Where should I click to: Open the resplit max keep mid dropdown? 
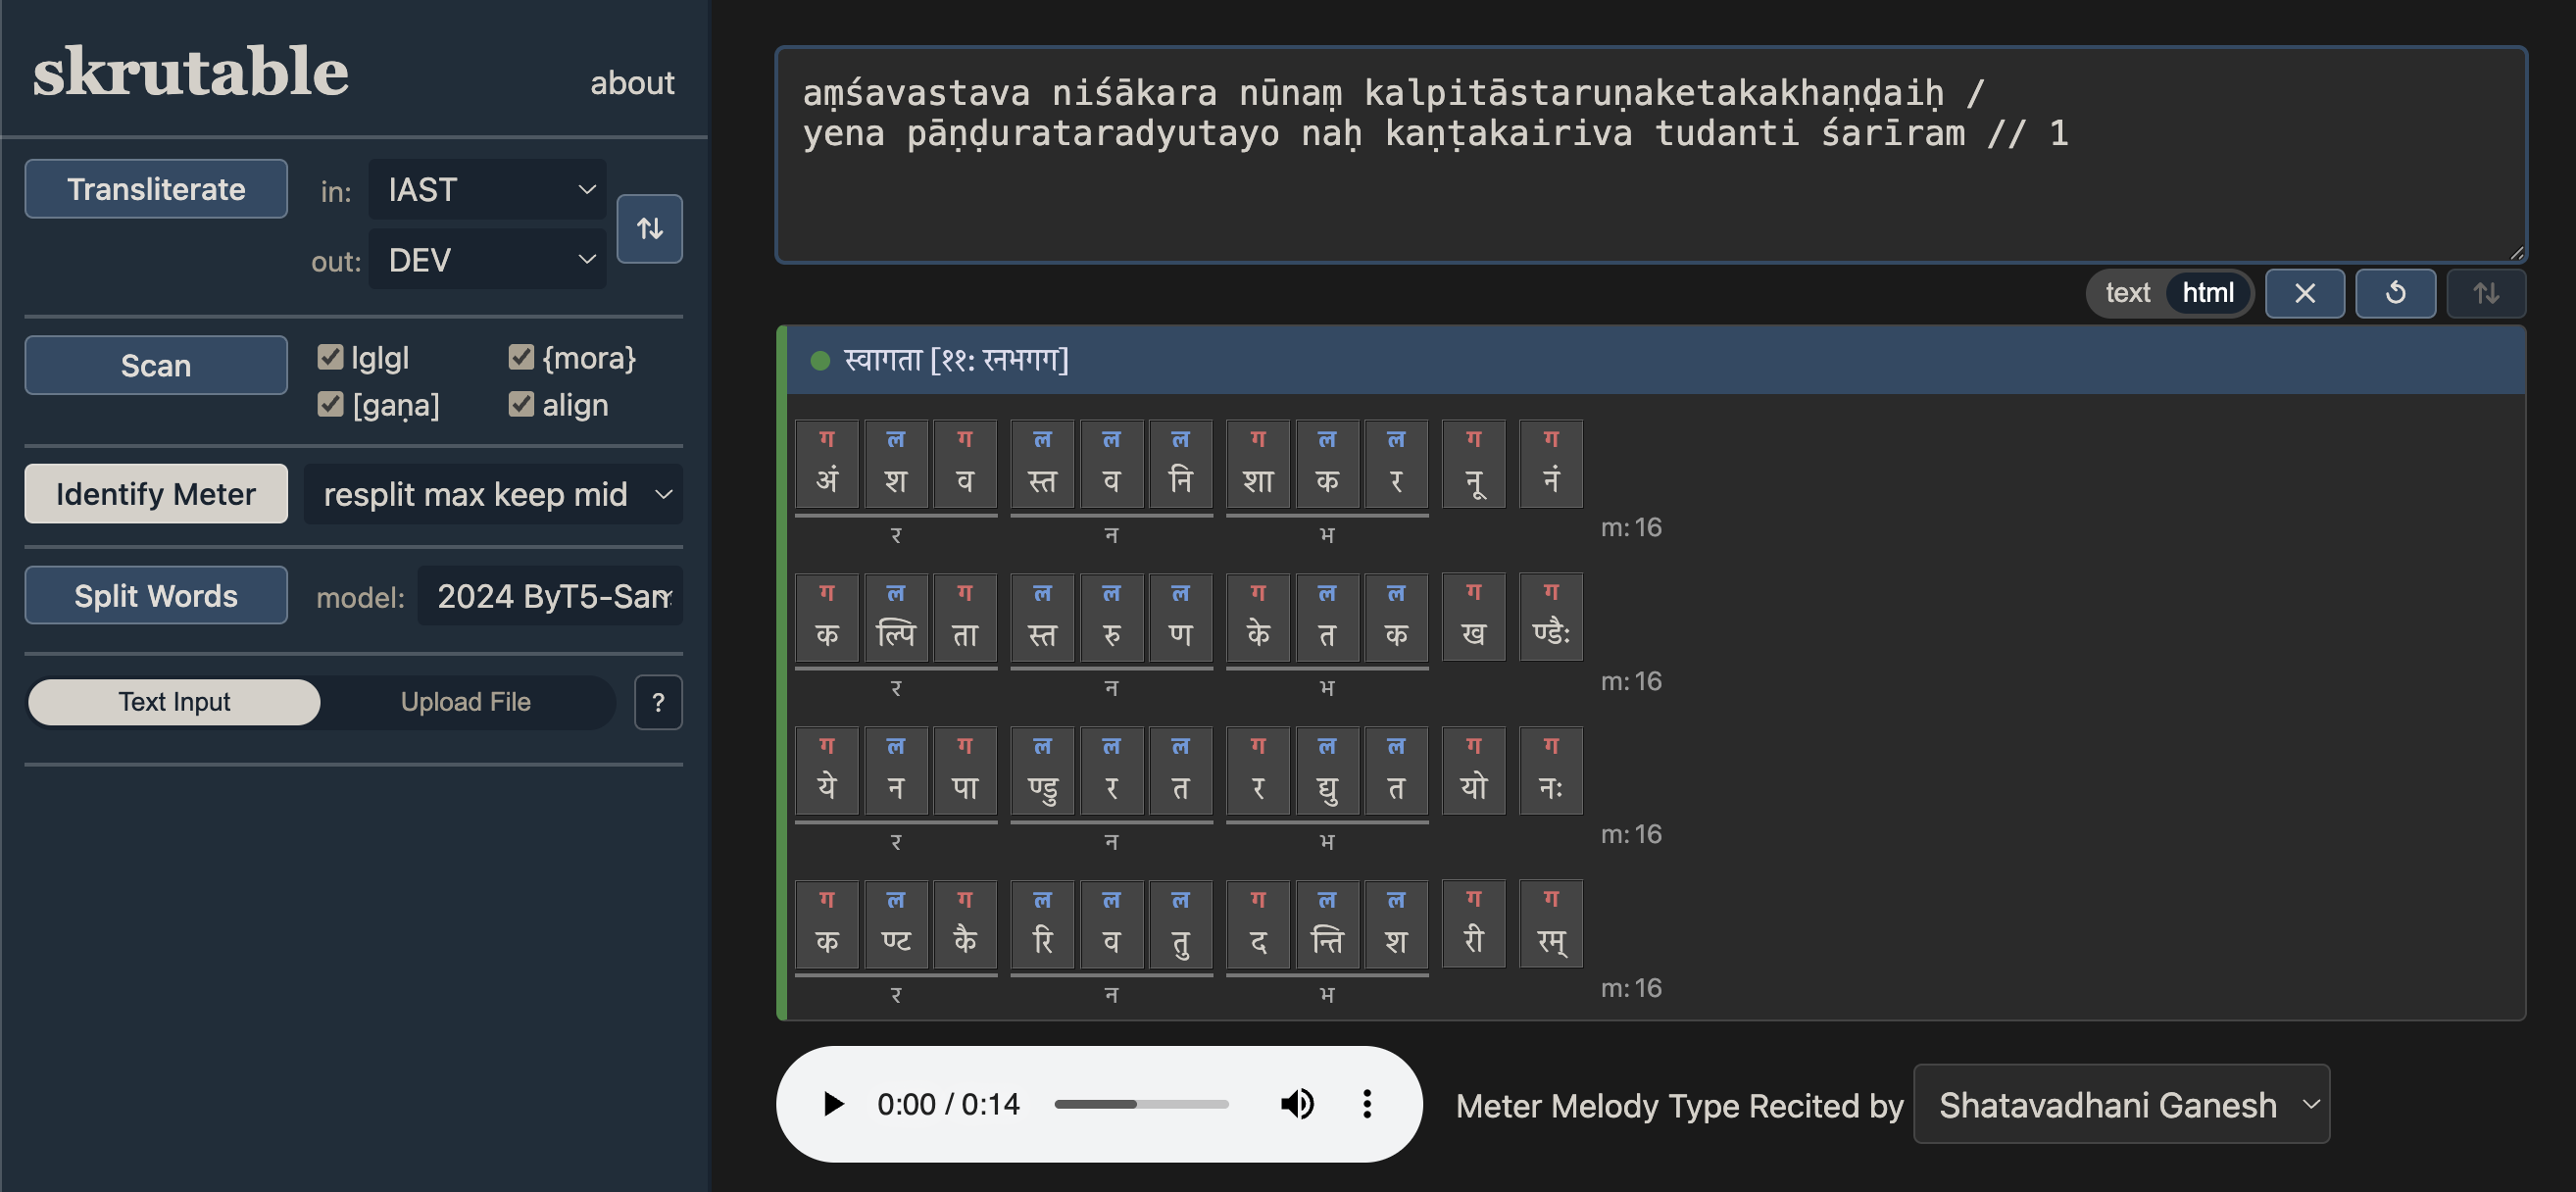tap(493, 494)
